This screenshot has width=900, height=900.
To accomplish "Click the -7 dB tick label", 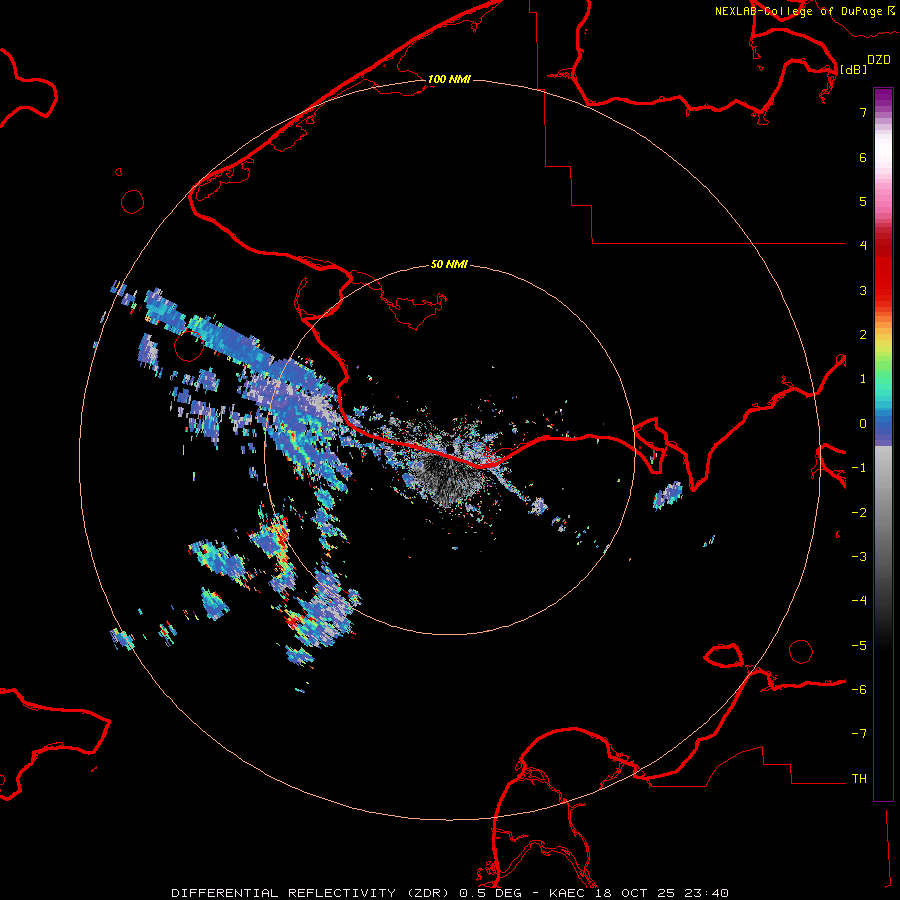I will 859,734.
